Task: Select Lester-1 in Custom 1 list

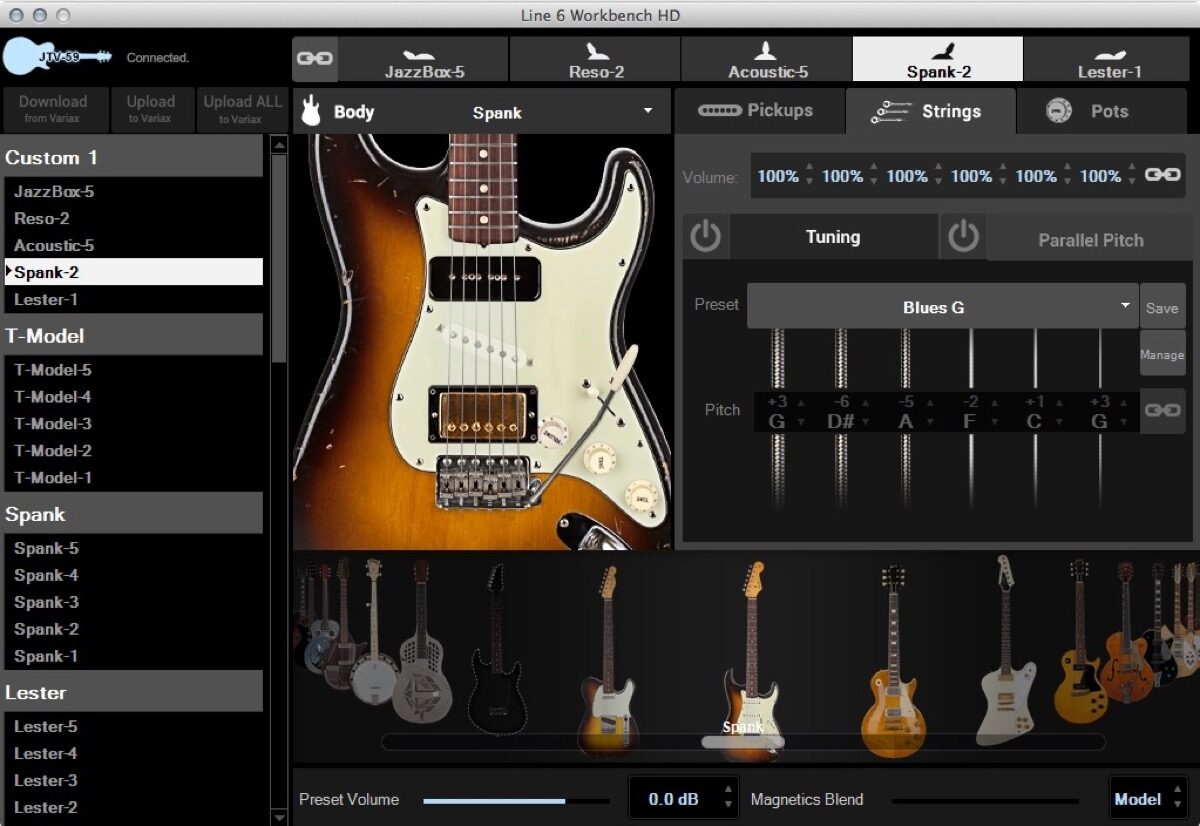Action: coord(134,299)
